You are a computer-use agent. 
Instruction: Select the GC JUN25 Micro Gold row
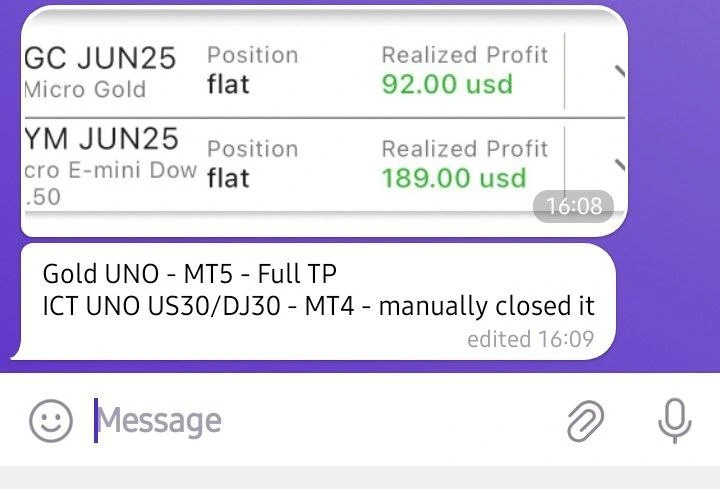tap(324, 71)
